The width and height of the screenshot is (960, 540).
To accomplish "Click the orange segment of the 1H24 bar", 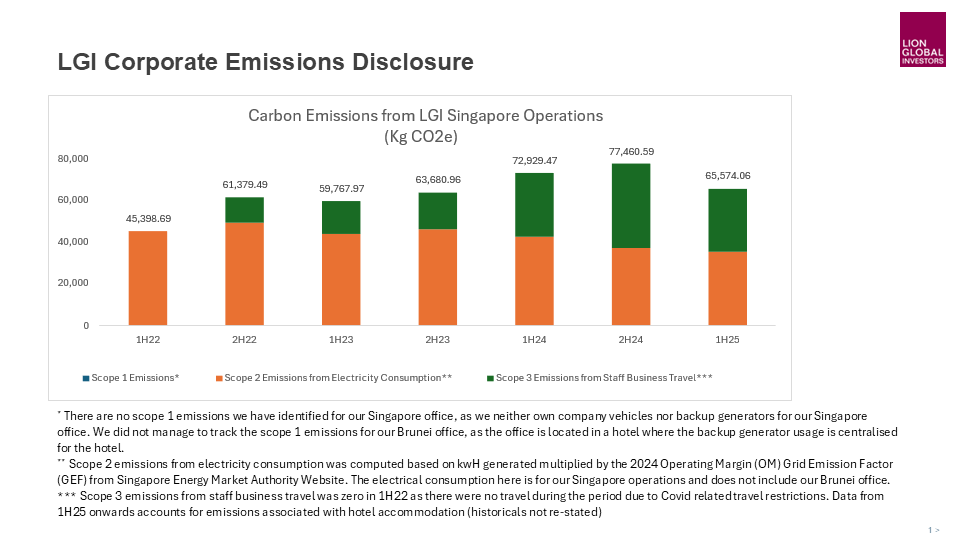I will click(x=534, y=280).
